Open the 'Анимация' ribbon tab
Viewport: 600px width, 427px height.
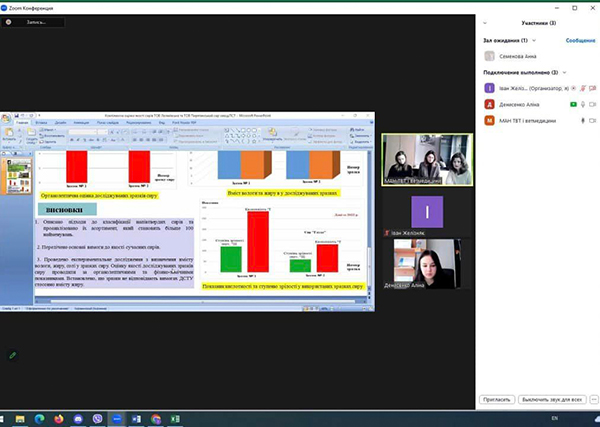81,123
